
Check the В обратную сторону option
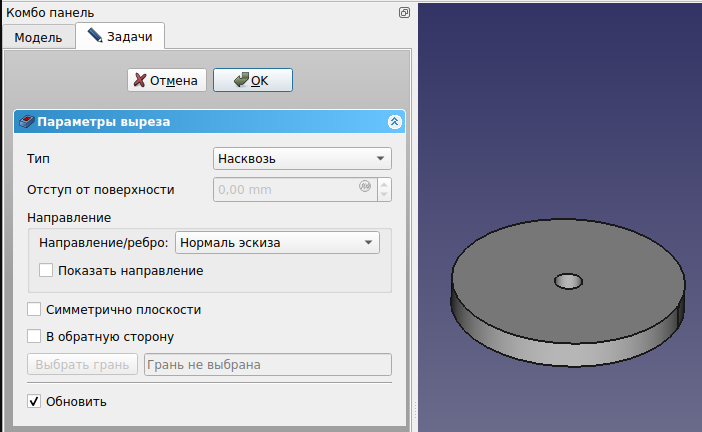34,336
